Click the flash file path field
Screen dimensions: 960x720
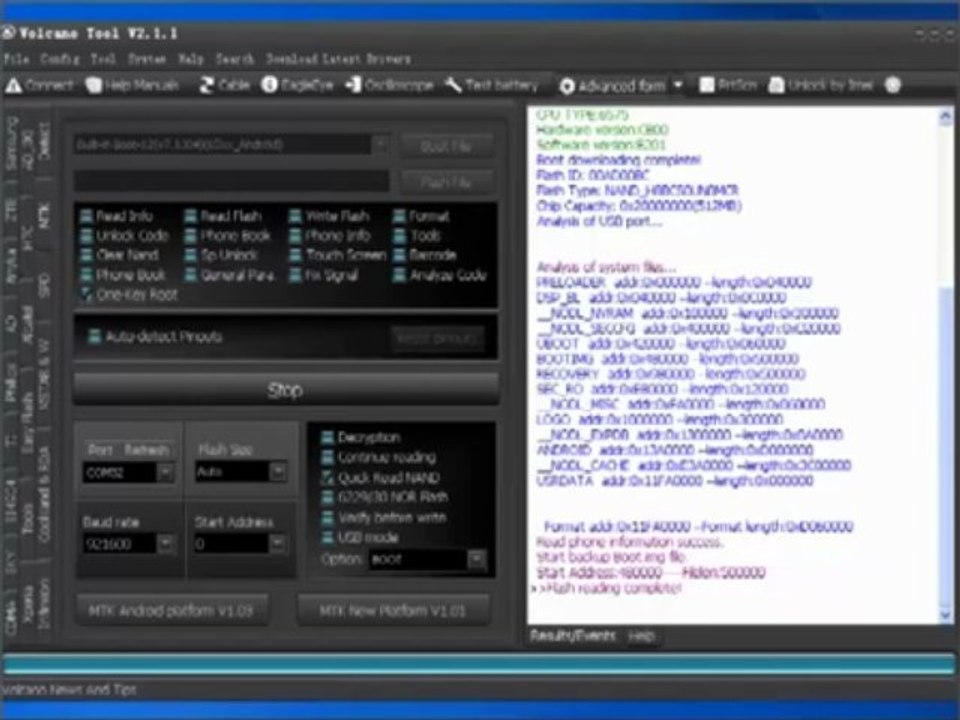(x=231, y=181)
